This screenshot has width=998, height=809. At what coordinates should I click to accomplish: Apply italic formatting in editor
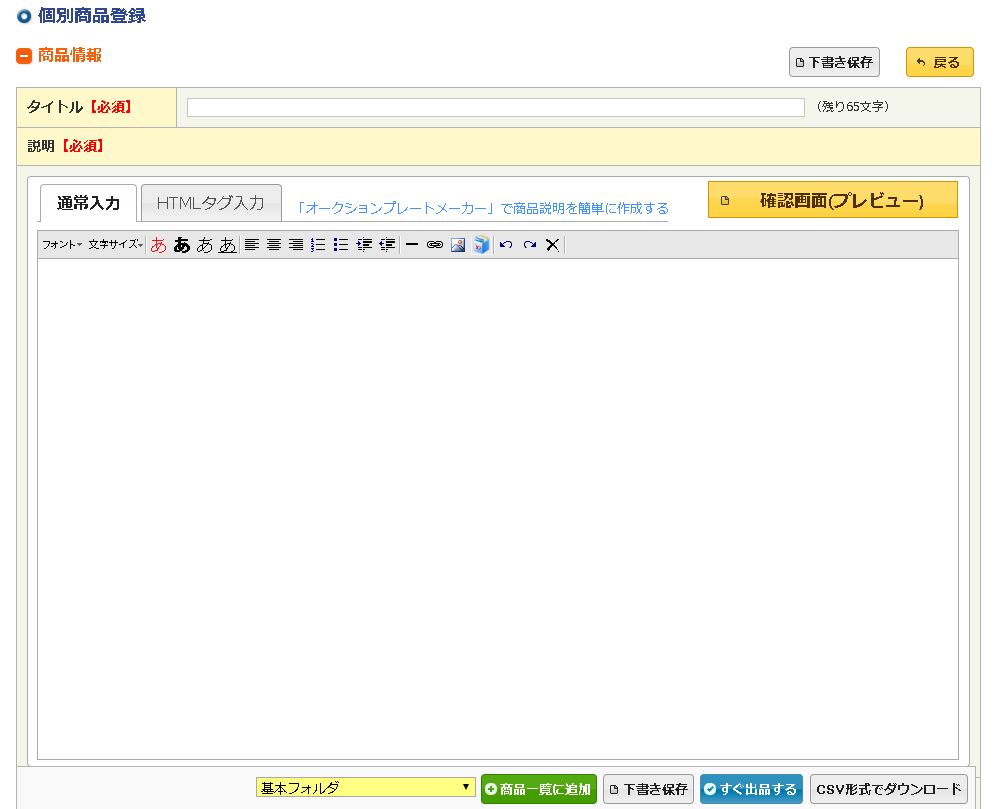(205, 245)
